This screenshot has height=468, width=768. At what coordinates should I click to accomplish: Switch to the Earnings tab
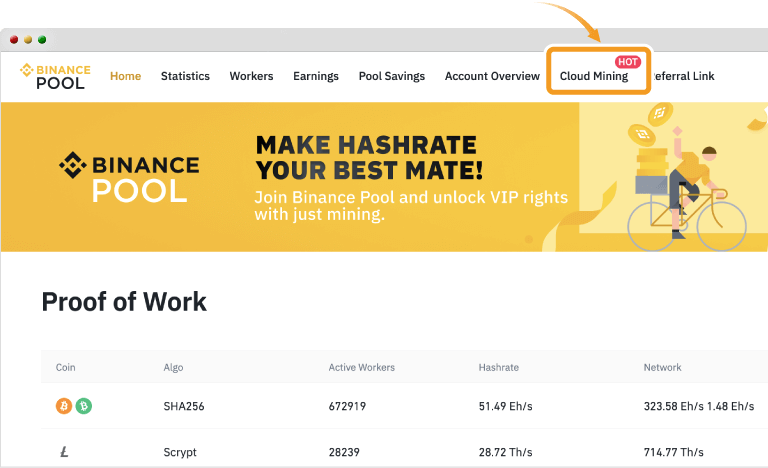[316, 76]
